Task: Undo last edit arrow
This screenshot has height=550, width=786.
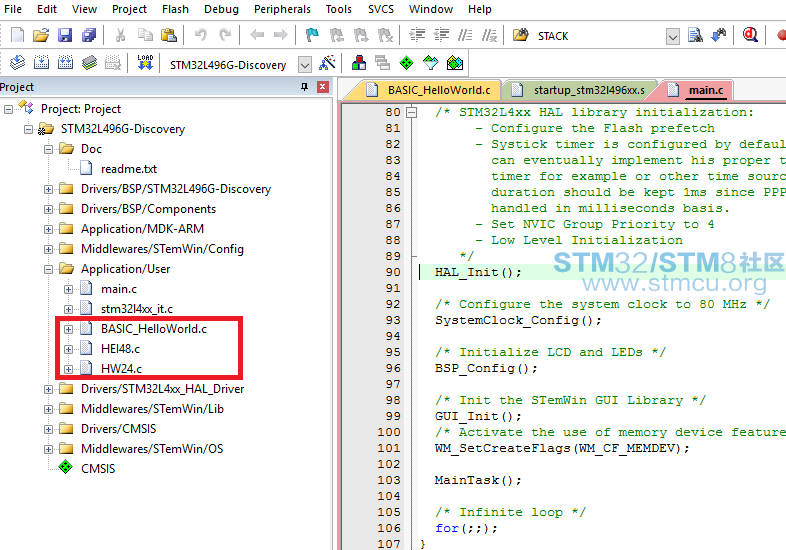Action: click(x=201, y=35)
